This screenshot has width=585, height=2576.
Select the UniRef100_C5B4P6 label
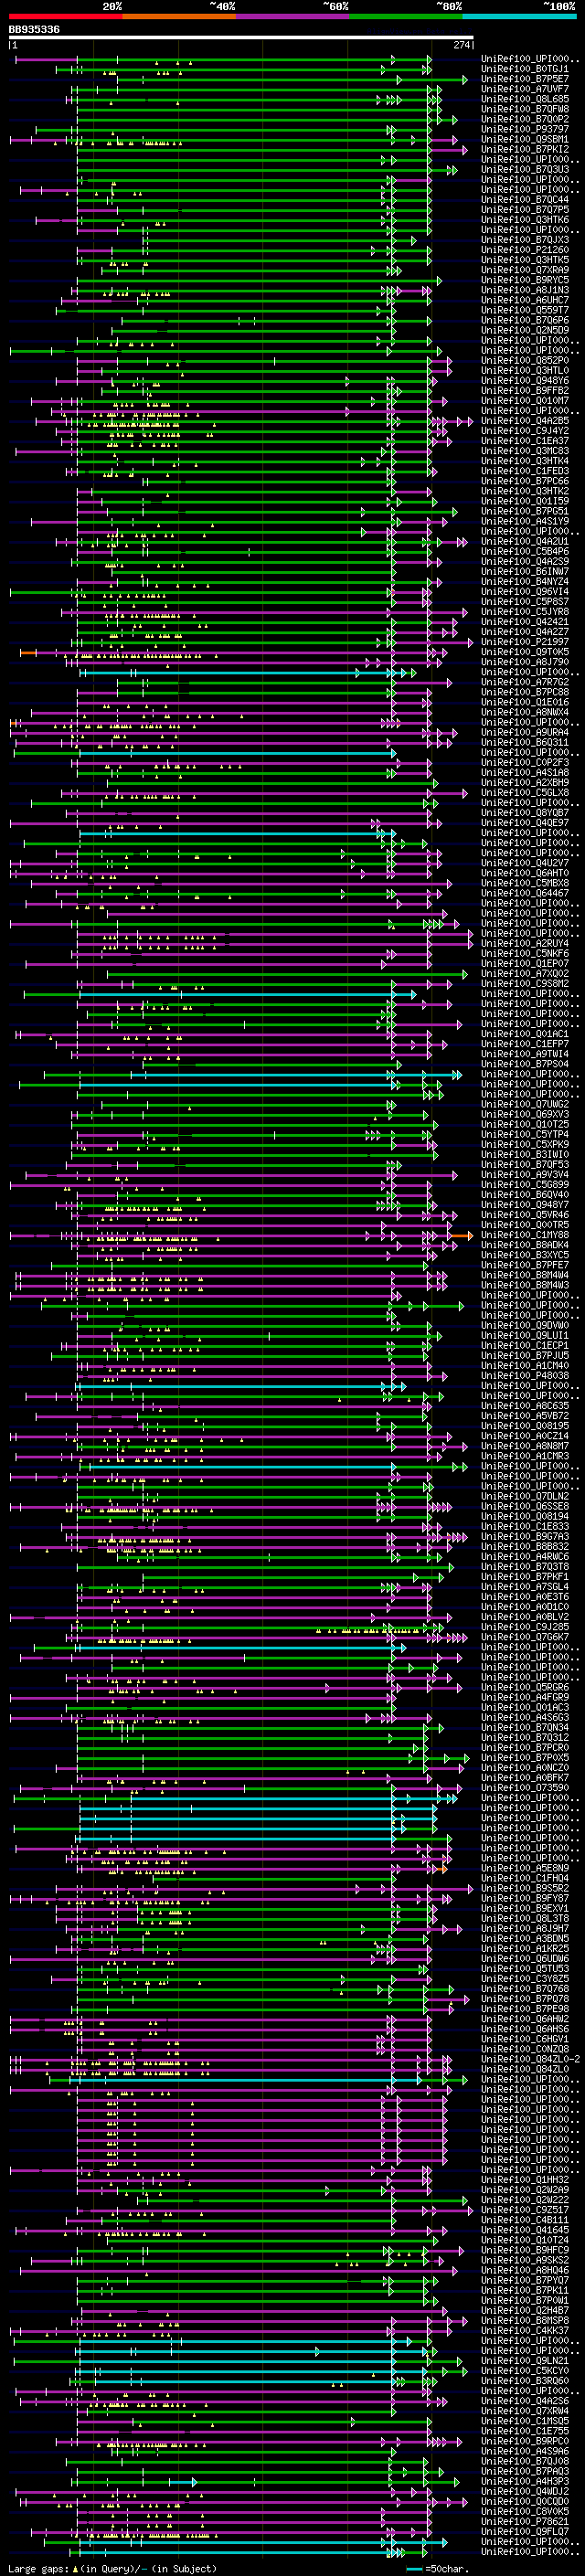tap(524, 551)
